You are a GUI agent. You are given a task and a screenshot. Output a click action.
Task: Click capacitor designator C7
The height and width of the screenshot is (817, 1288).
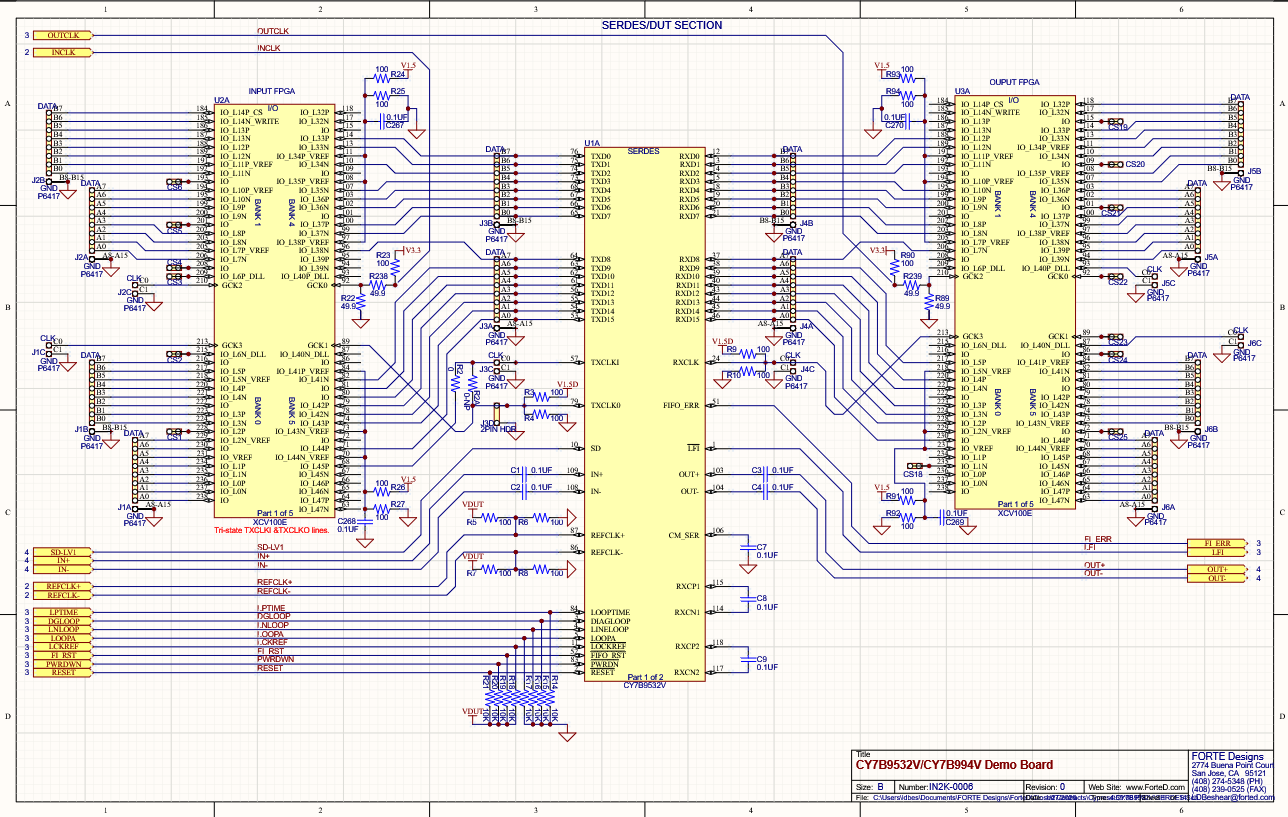(762, 546)
